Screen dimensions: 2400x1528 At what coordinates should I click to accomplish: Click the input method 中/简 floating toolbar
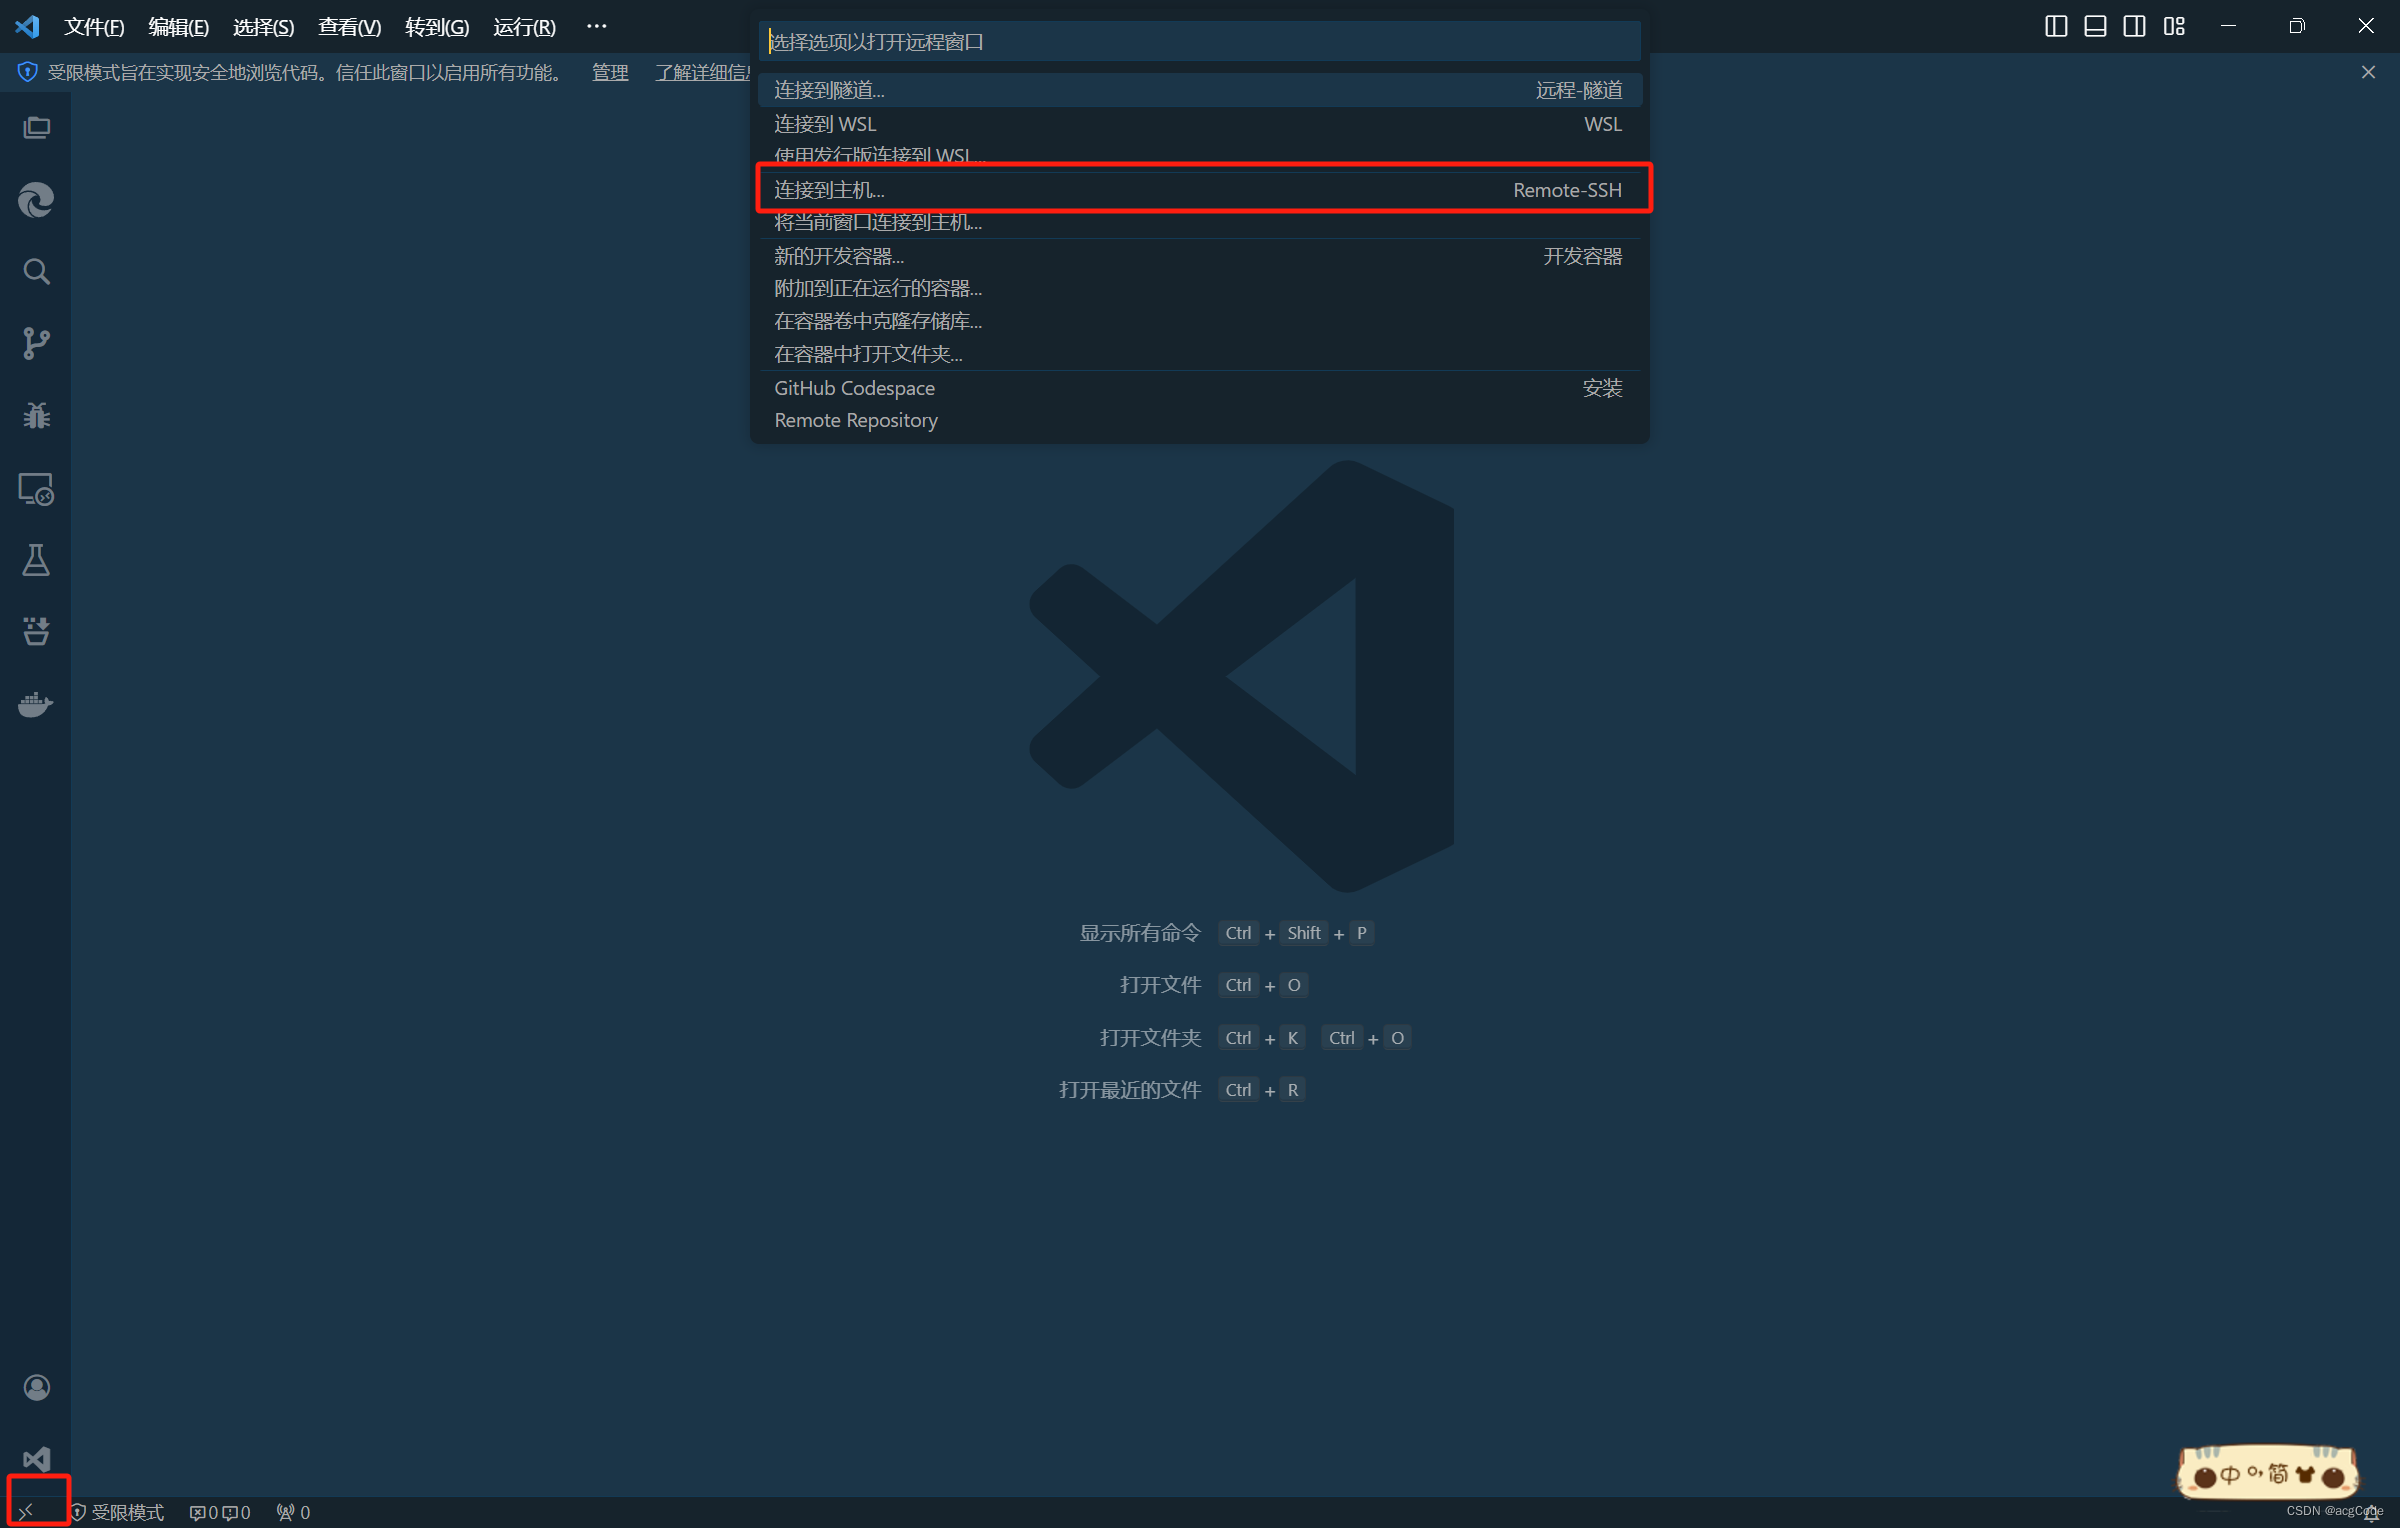tap(2268, 1473)
